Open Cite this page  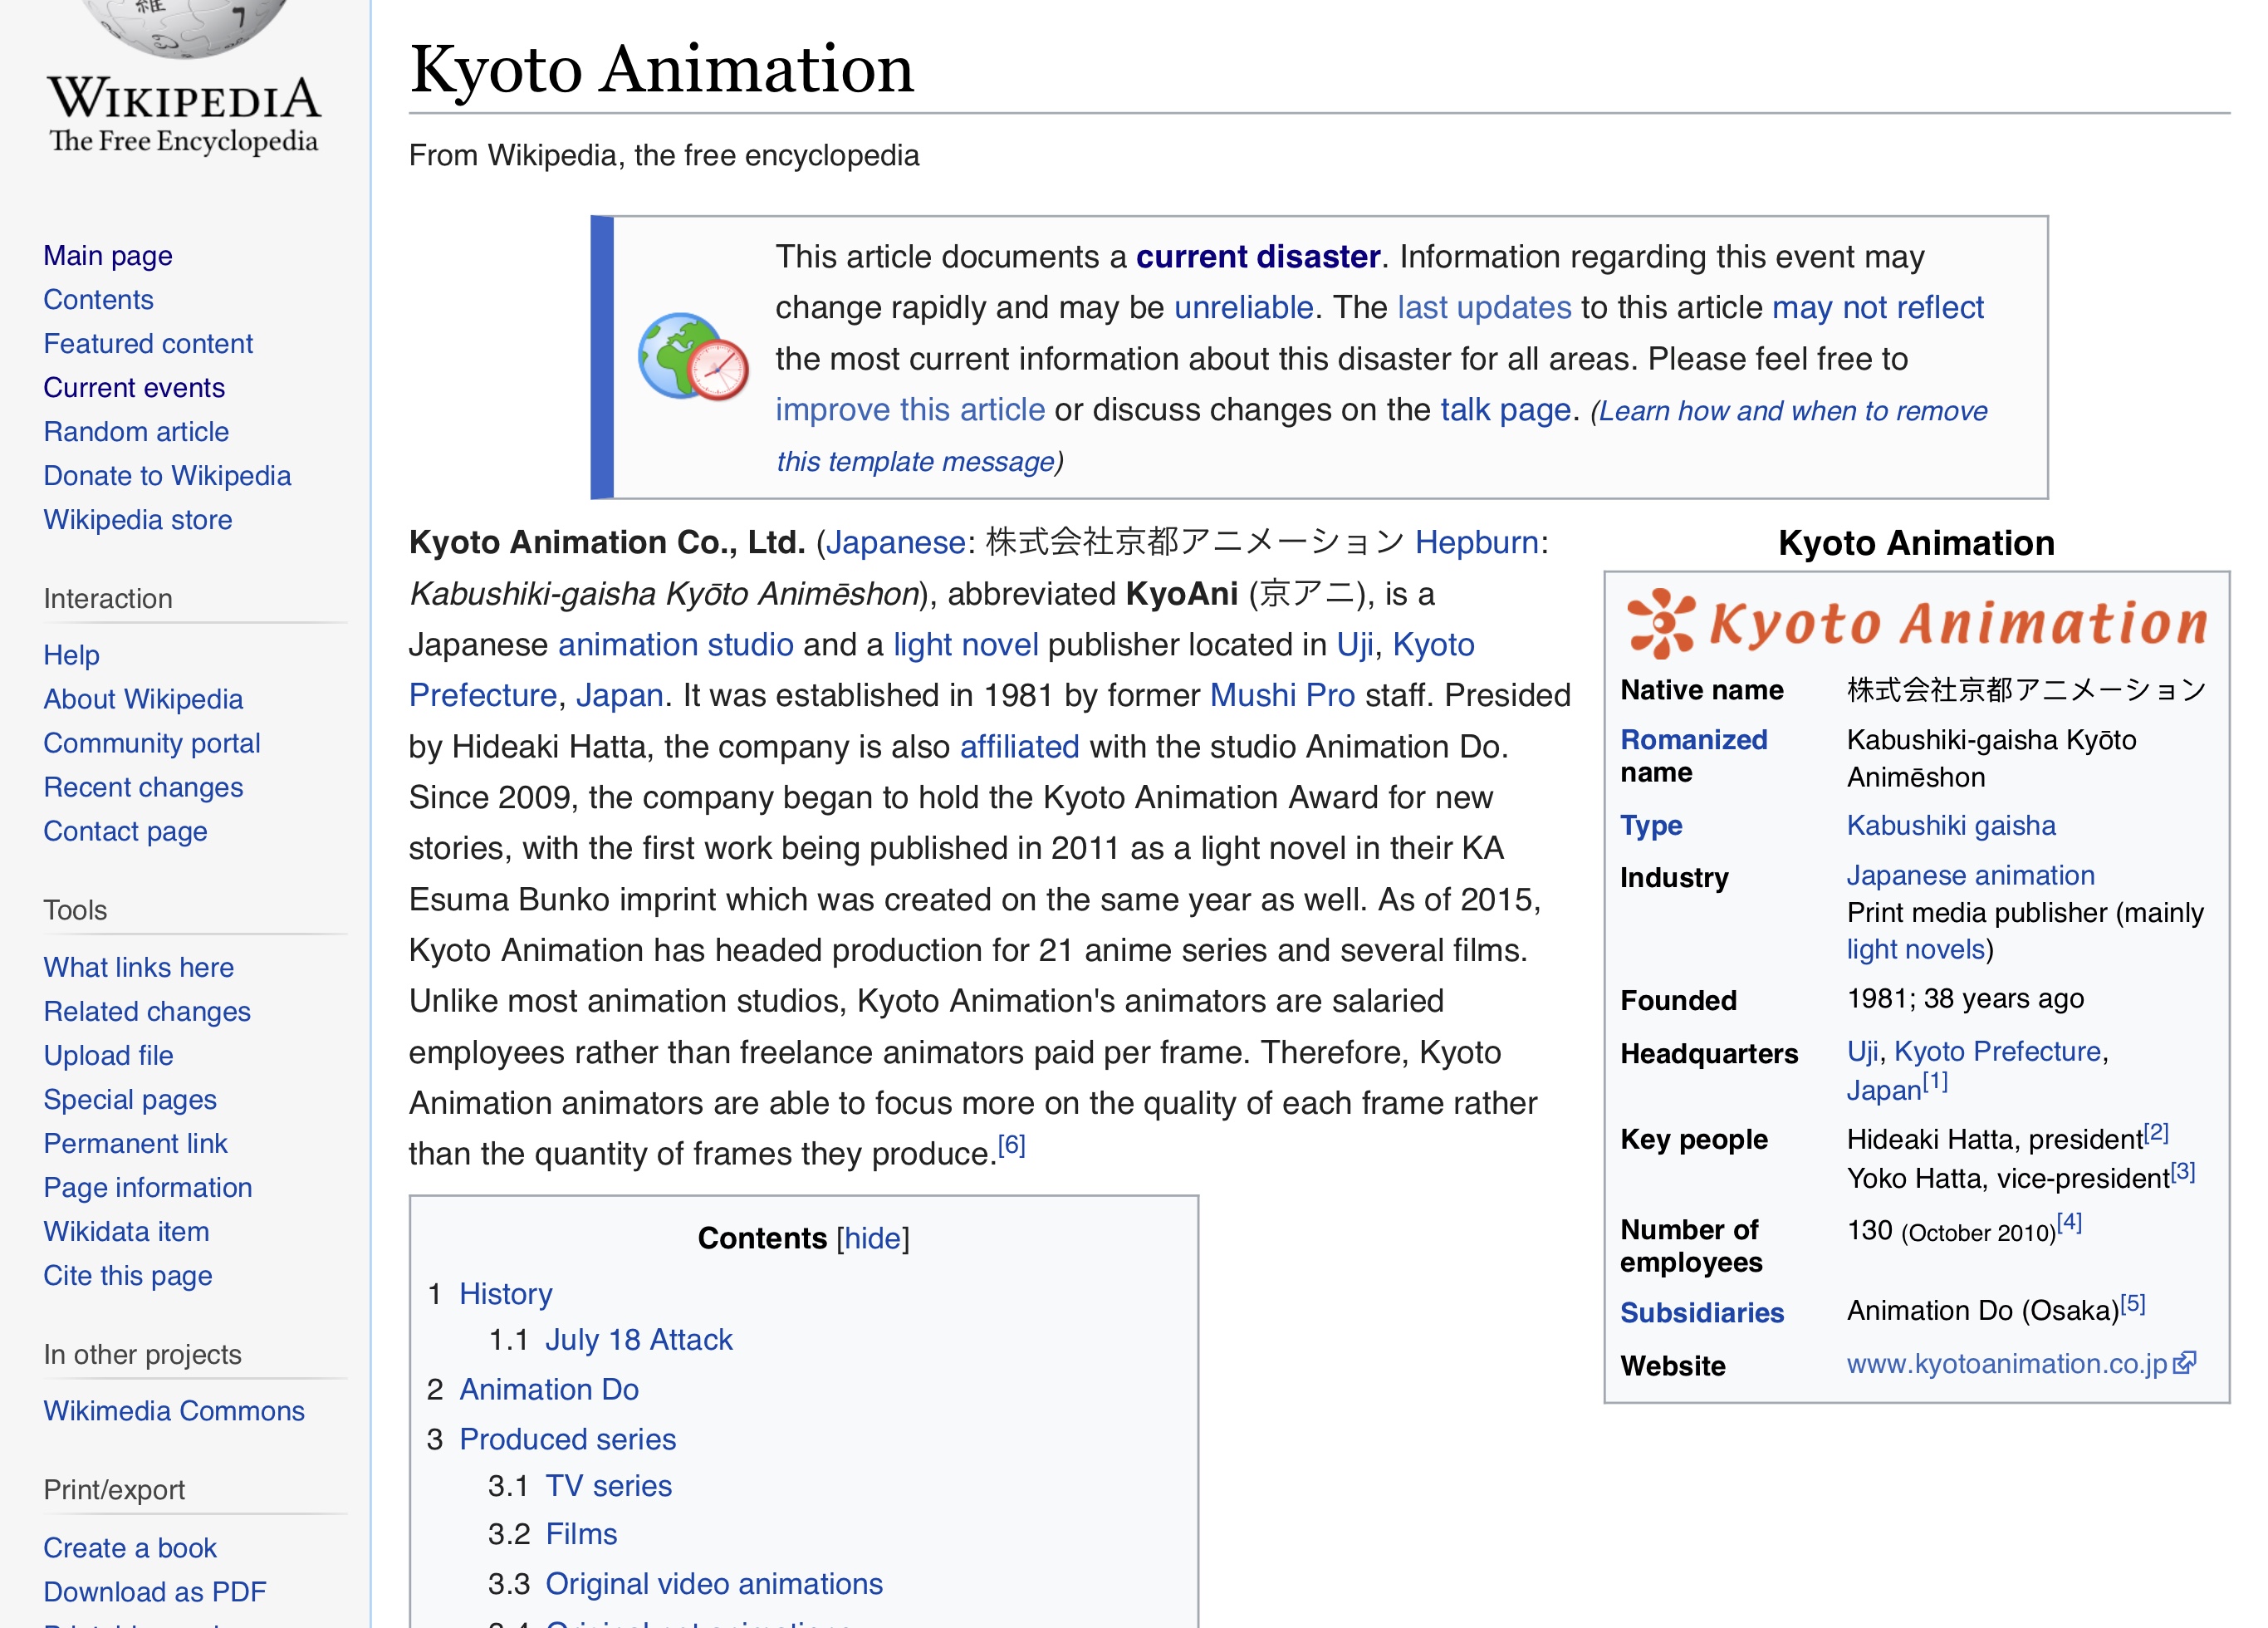click(128, 1275)
